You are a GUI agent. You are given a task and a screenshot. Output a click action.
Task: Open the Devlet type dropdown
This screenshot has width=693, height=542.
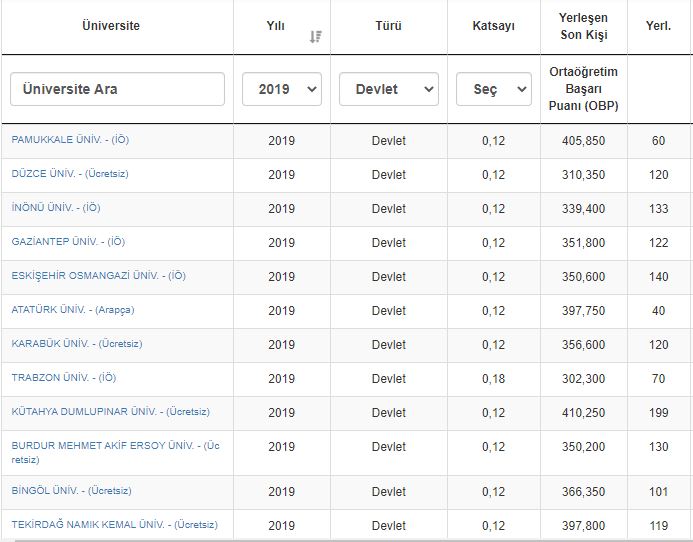pos(389,89)
